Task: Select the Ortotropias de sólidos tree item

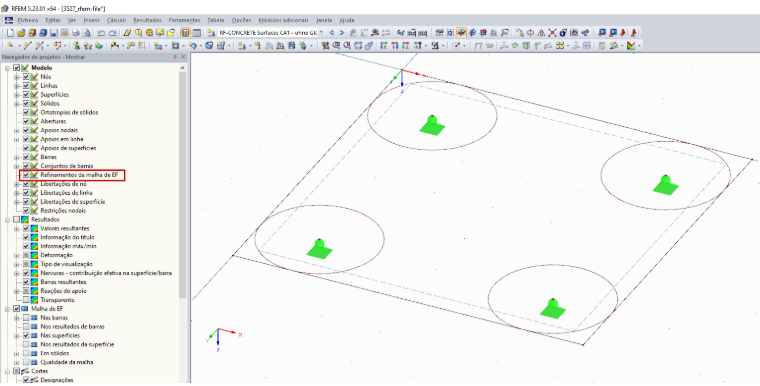Action: (69, 113)
